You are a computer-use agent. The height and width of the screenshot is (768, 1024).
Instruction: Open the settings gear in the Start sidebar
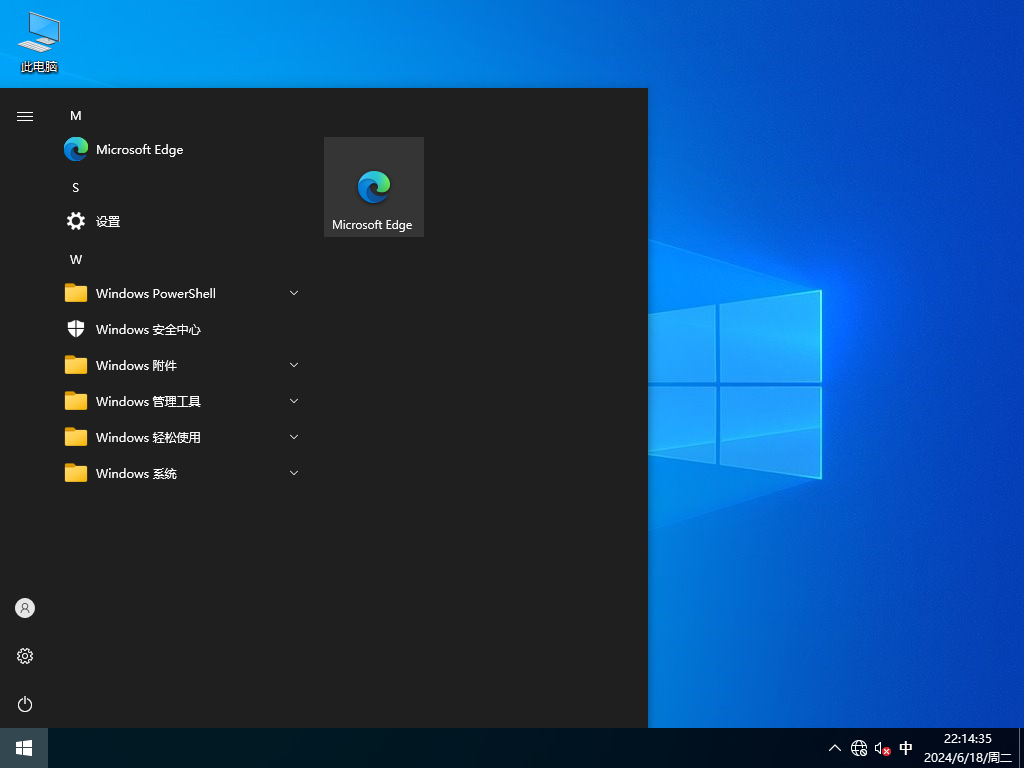pyautogui.click(x=24, y=656)
